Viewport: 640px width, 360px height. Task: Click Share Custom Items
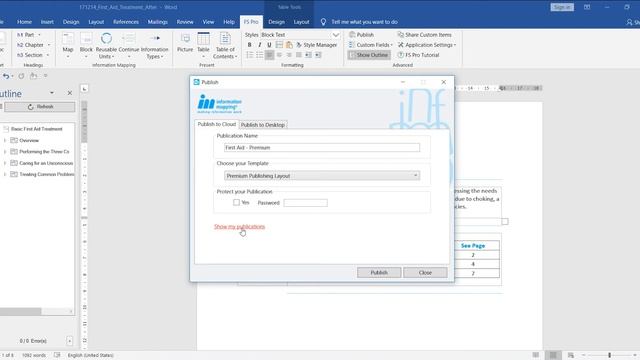[x=424, y=35]
